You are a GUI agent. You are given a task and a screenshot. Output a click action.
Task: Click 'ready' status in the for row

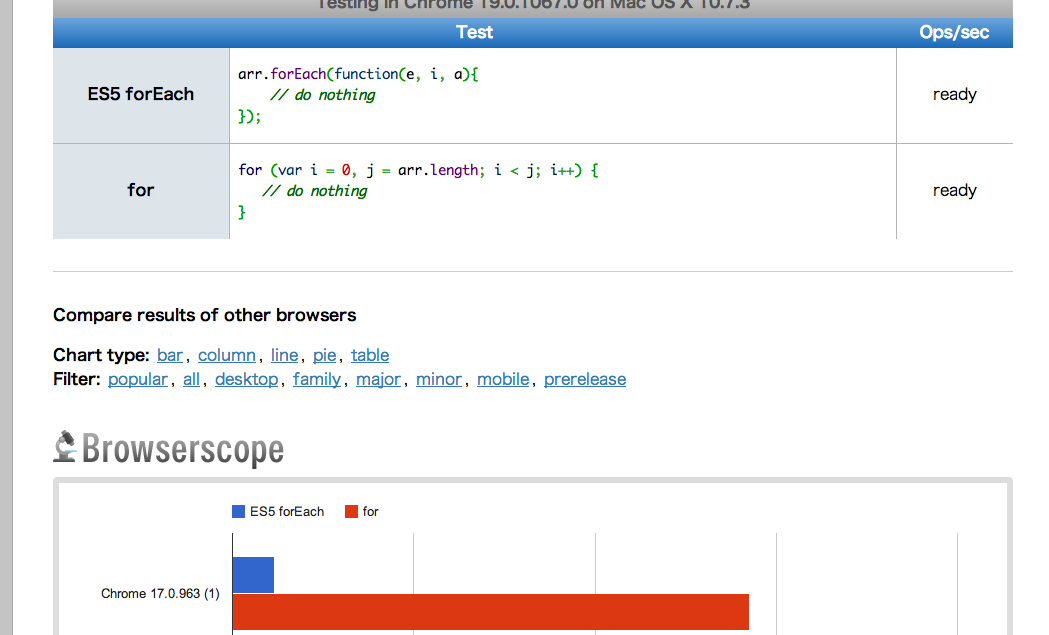tap(955, 191)
